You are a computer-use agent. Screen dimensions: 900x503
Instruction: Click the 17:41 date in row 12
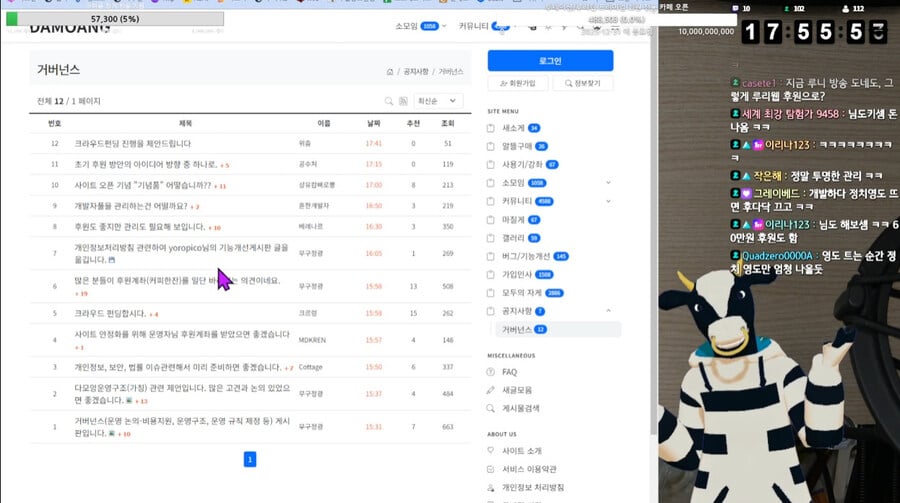coord(374,144)
